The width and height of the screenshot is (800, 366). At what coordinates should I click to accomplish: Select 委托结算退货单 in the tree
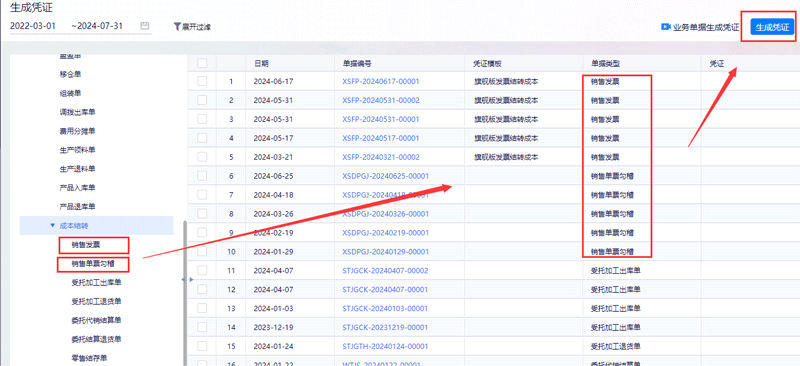[96, 339]
